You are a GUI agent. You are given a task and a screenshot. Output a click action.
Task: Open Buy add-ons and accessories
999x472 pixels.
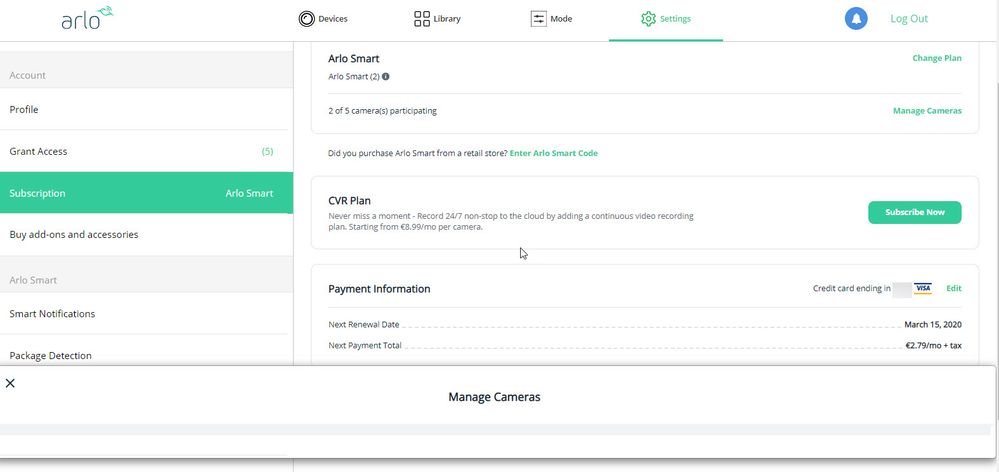pyautogui.click(x=144, y=234)
